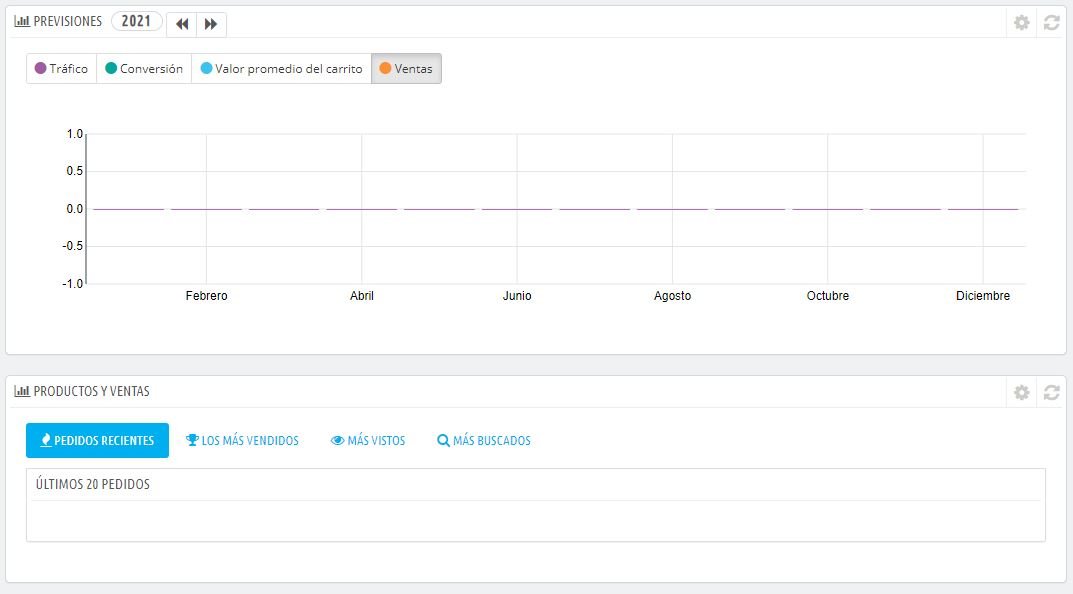This screenshot has height=594, width=1073.
Task: Open Productos y Ventas settings gear
Action: coord(1022,392)
